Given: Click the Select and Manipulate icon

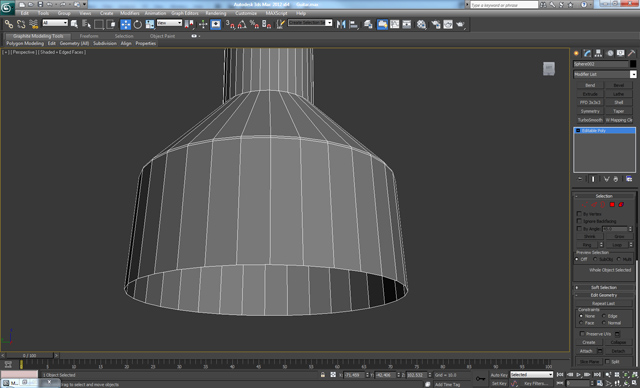Looking at the screenshot, I should tap(203, 24).
